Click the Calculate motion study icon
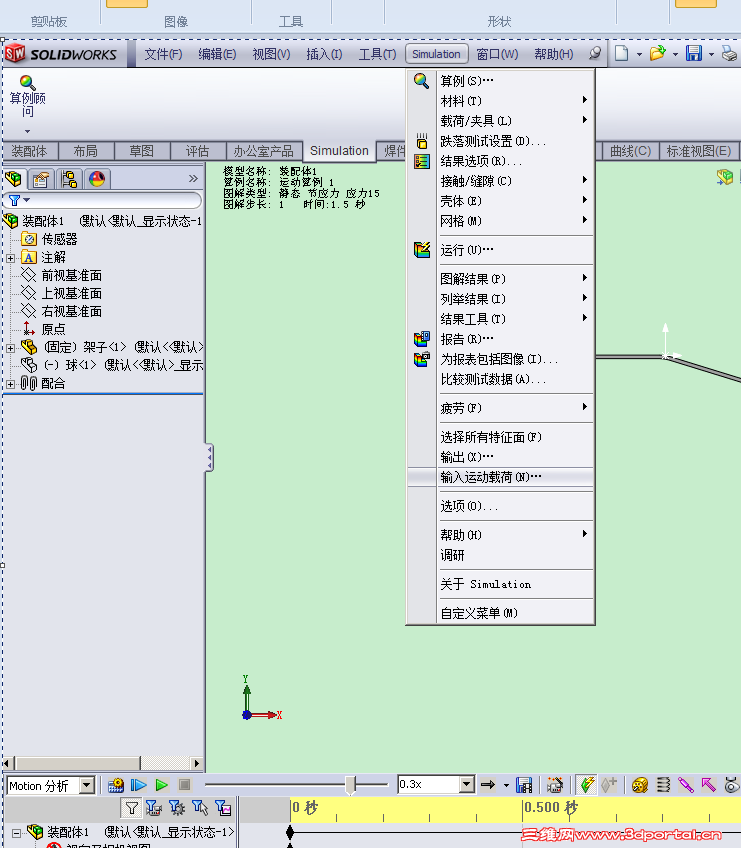 point(115,785)
